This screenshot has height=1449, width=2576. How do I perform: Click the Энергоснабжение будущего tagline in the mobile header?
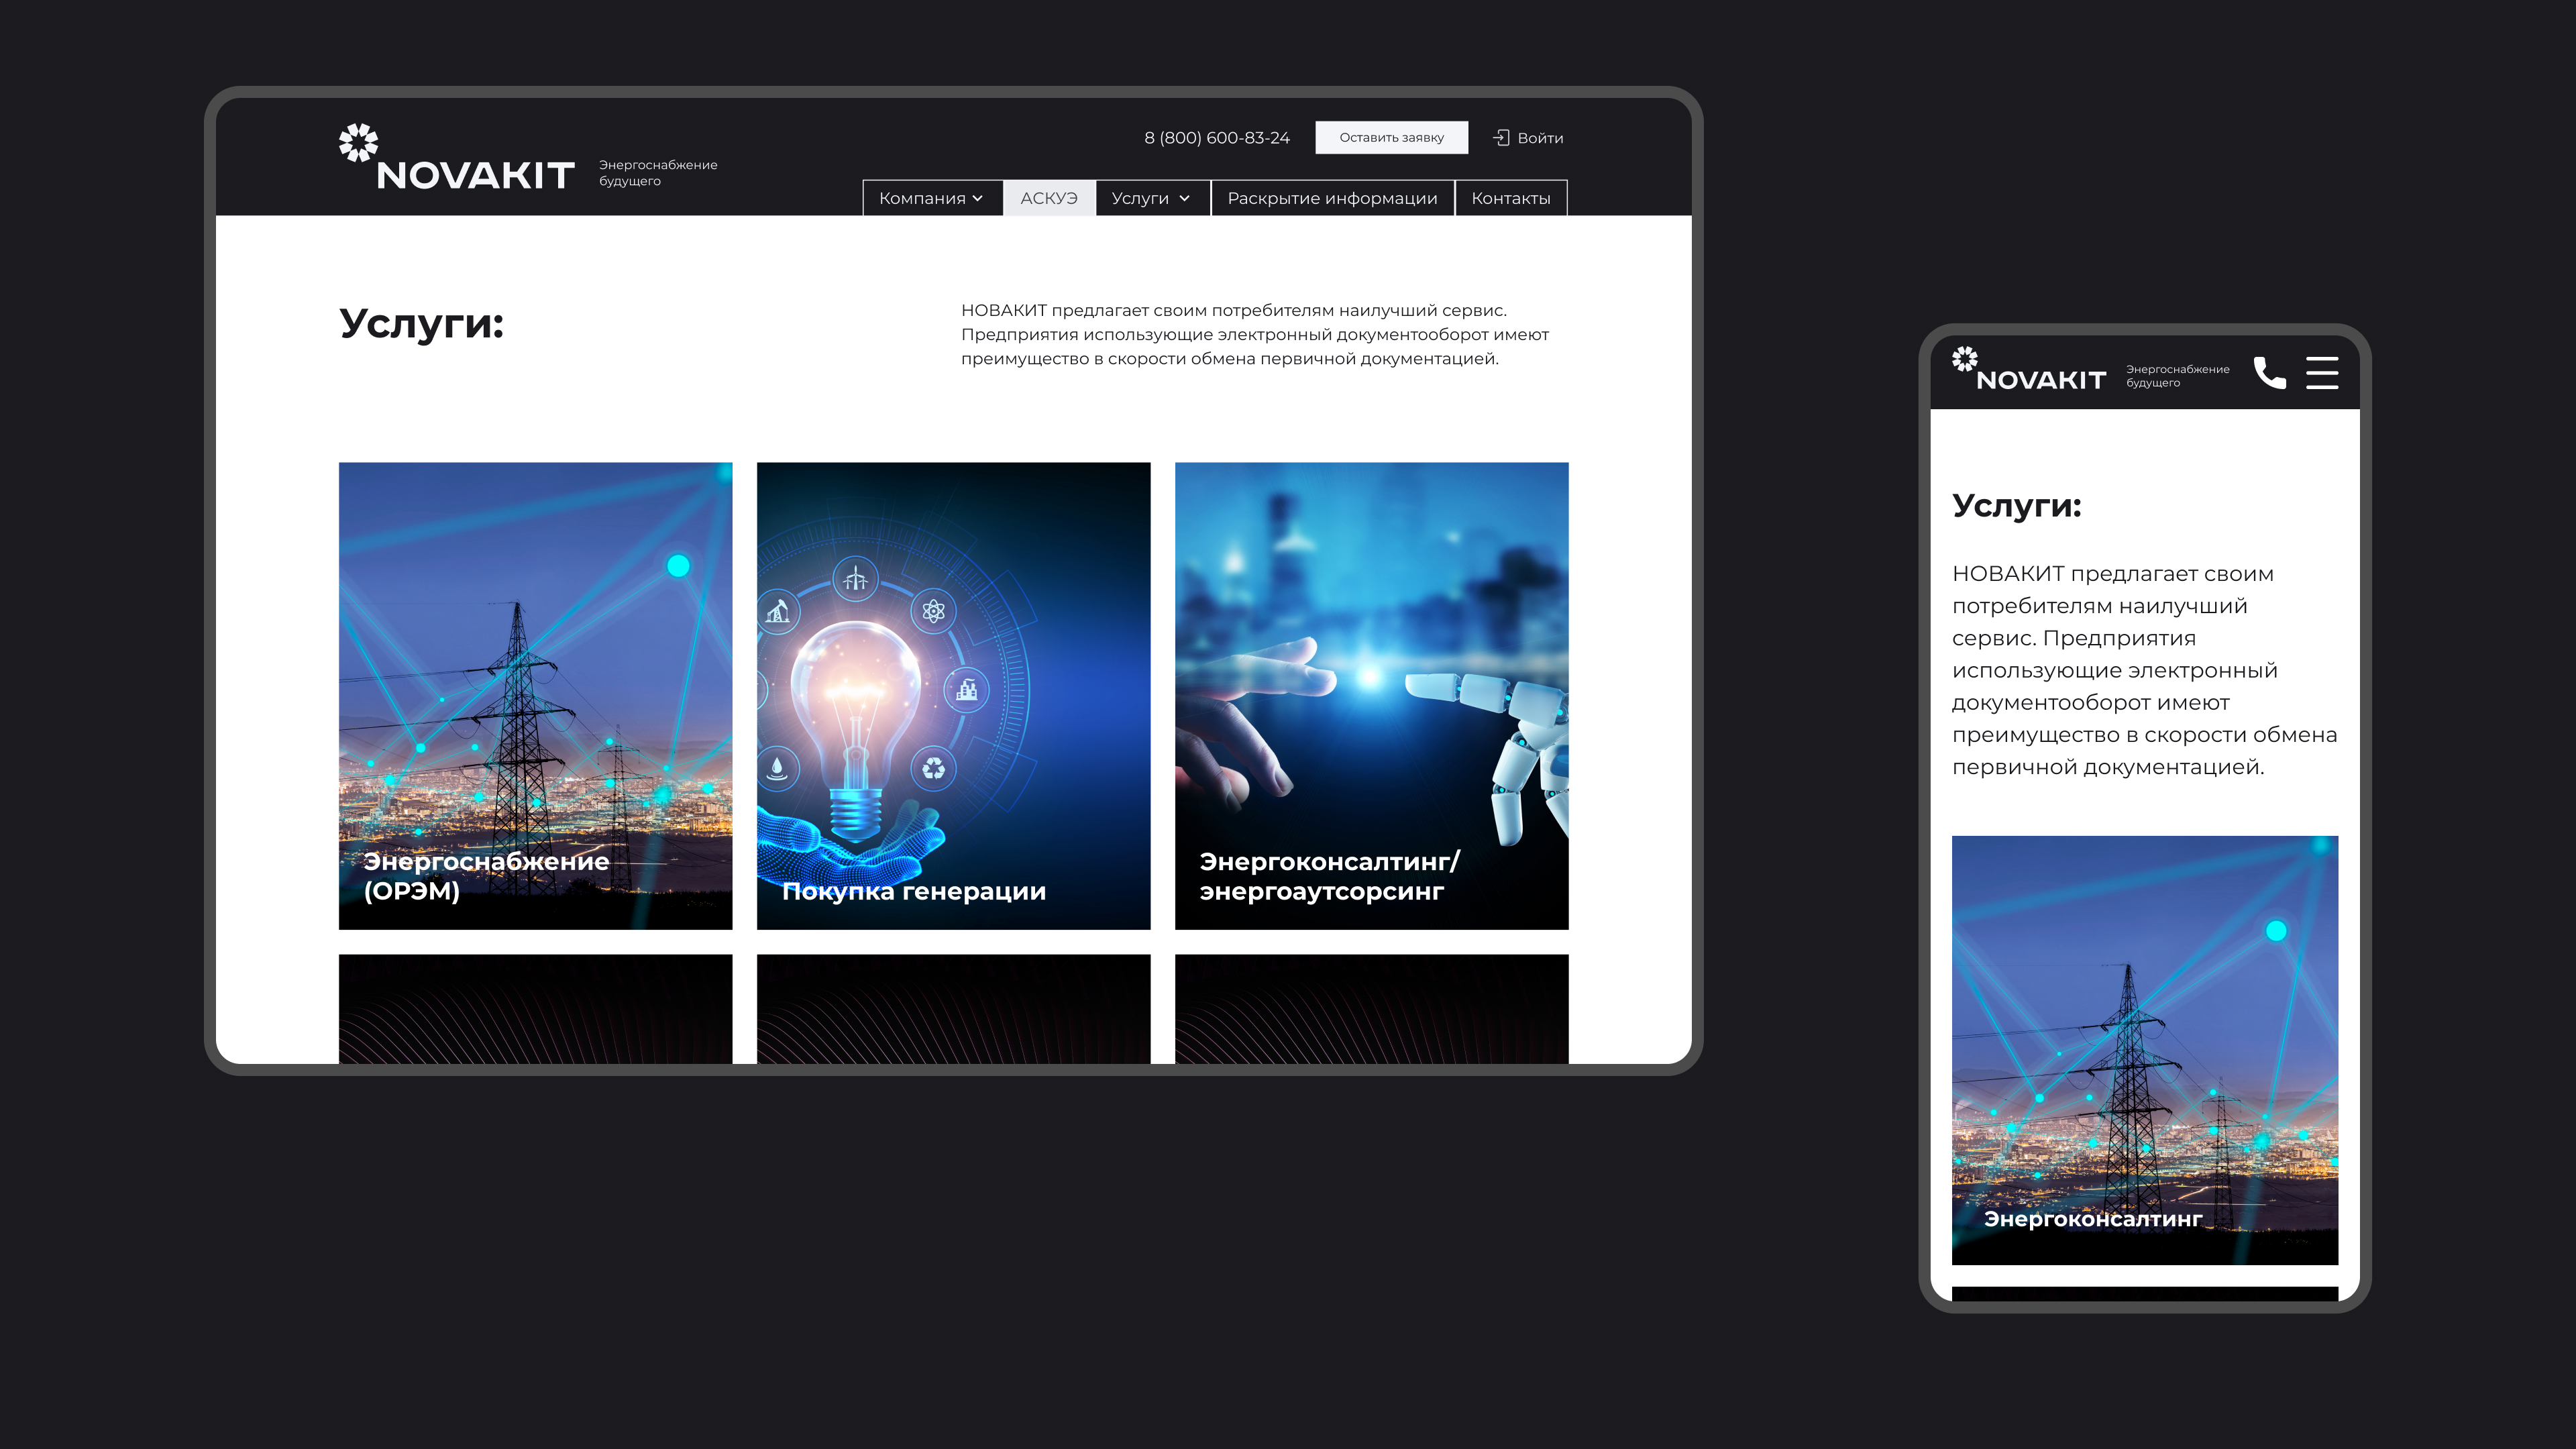pyautogui.click(x=2177, y=375)
